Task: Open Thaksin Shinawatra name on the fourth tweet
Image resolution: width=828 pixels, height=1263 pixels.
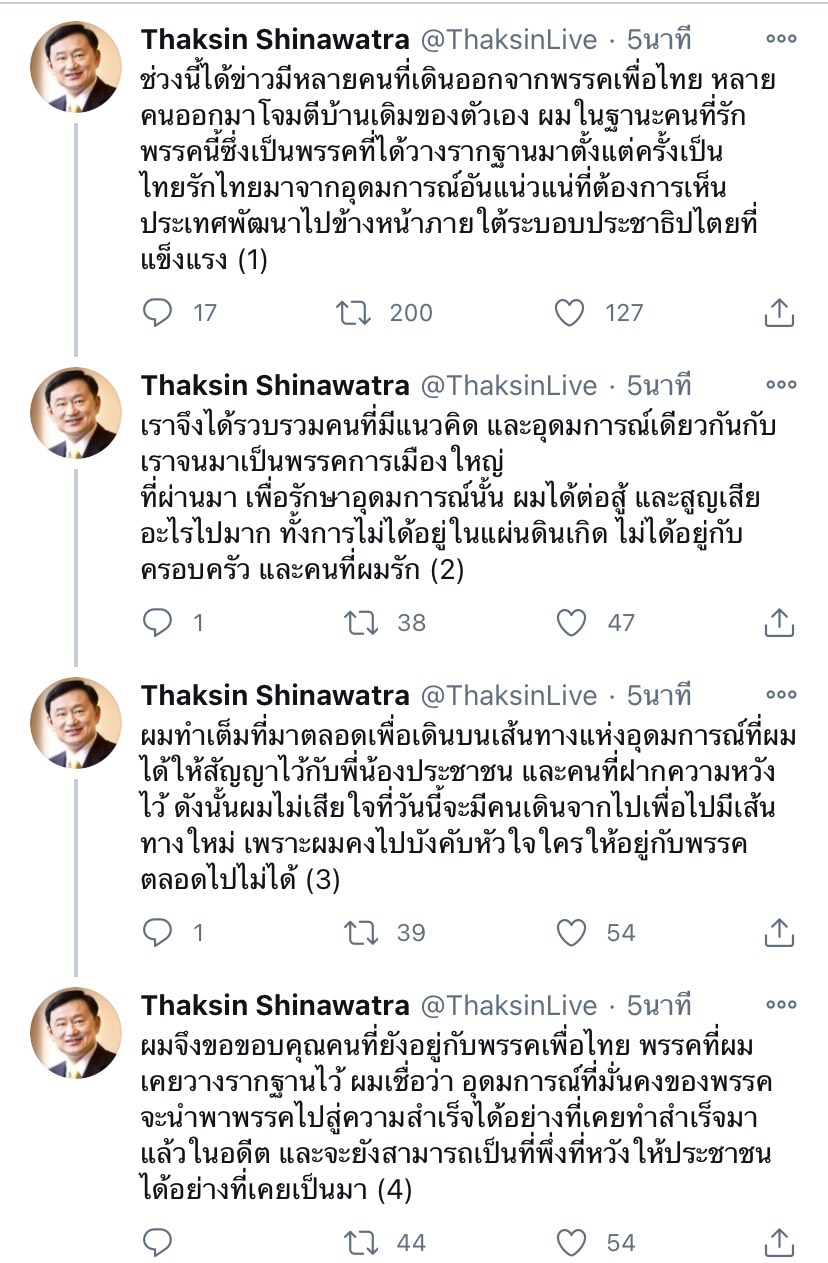Action: coord(275,1005)
